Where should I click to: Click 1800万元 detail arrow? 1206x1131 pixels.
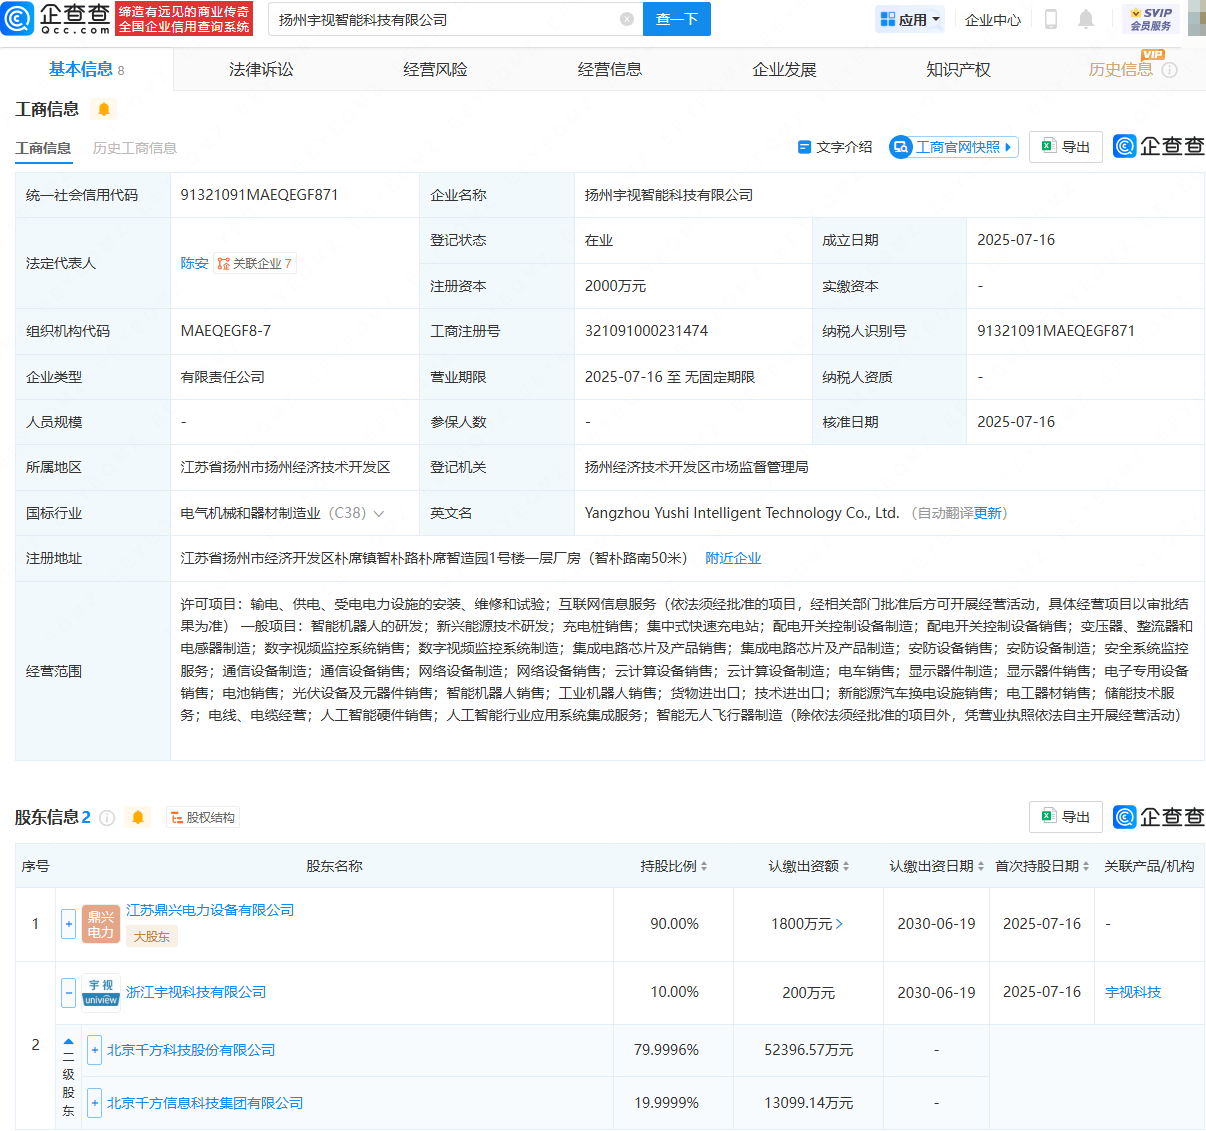pos(839,924)
